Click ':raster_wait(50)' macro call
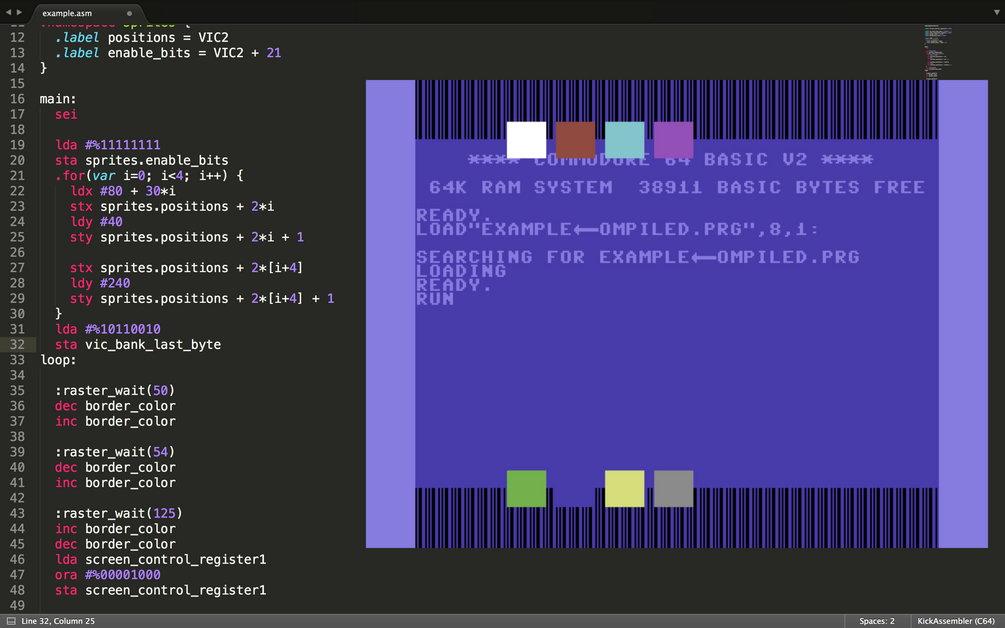This screenshot has width=1005, height=628. [x=115, y=391]
